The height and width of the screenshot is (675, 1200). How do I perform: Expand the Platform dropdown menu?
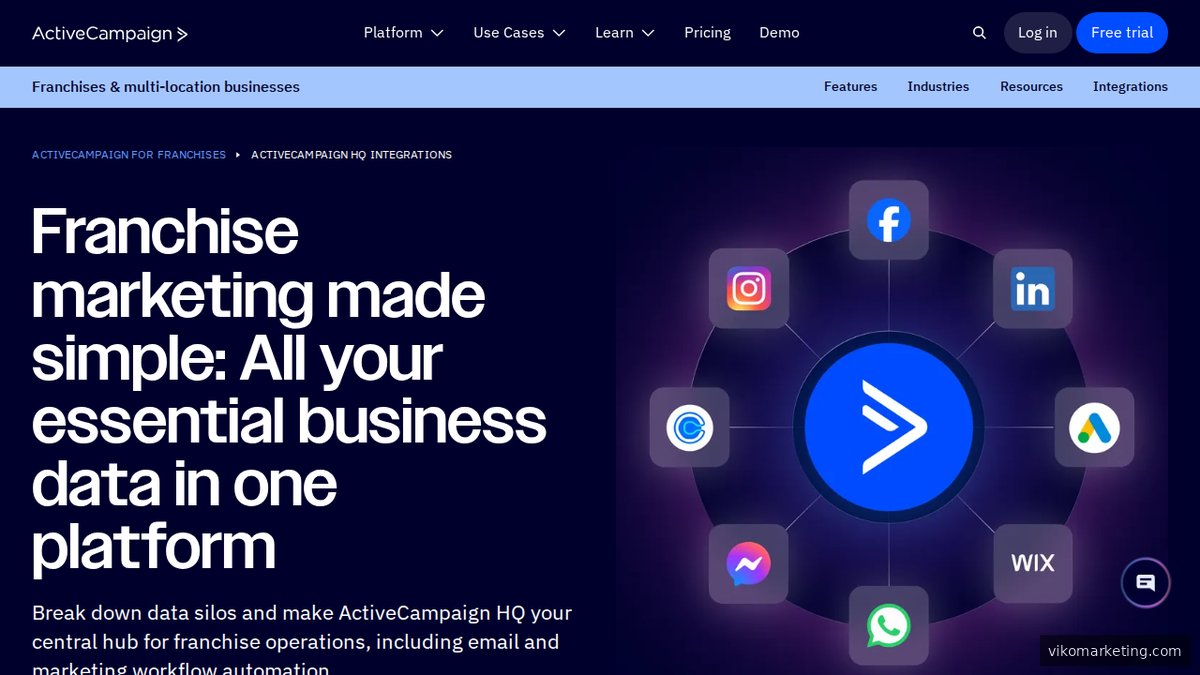click(404, 33)
